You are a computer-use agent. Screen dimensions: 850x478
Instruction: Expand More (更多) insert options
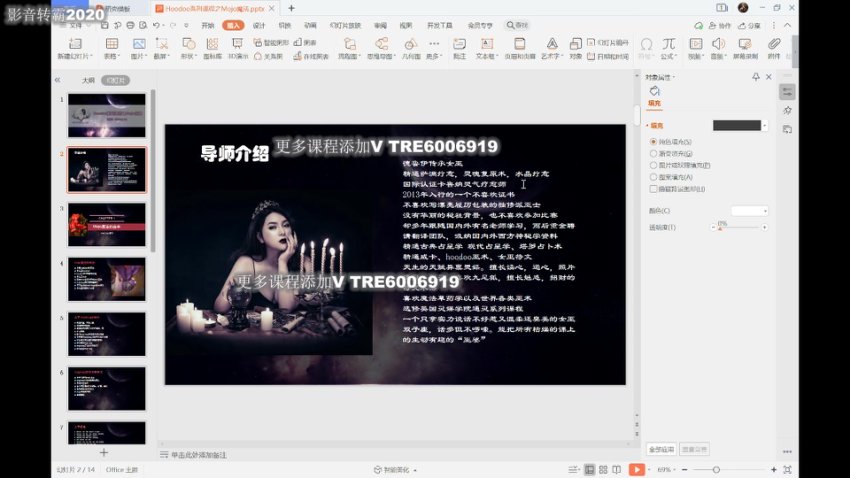434,47
